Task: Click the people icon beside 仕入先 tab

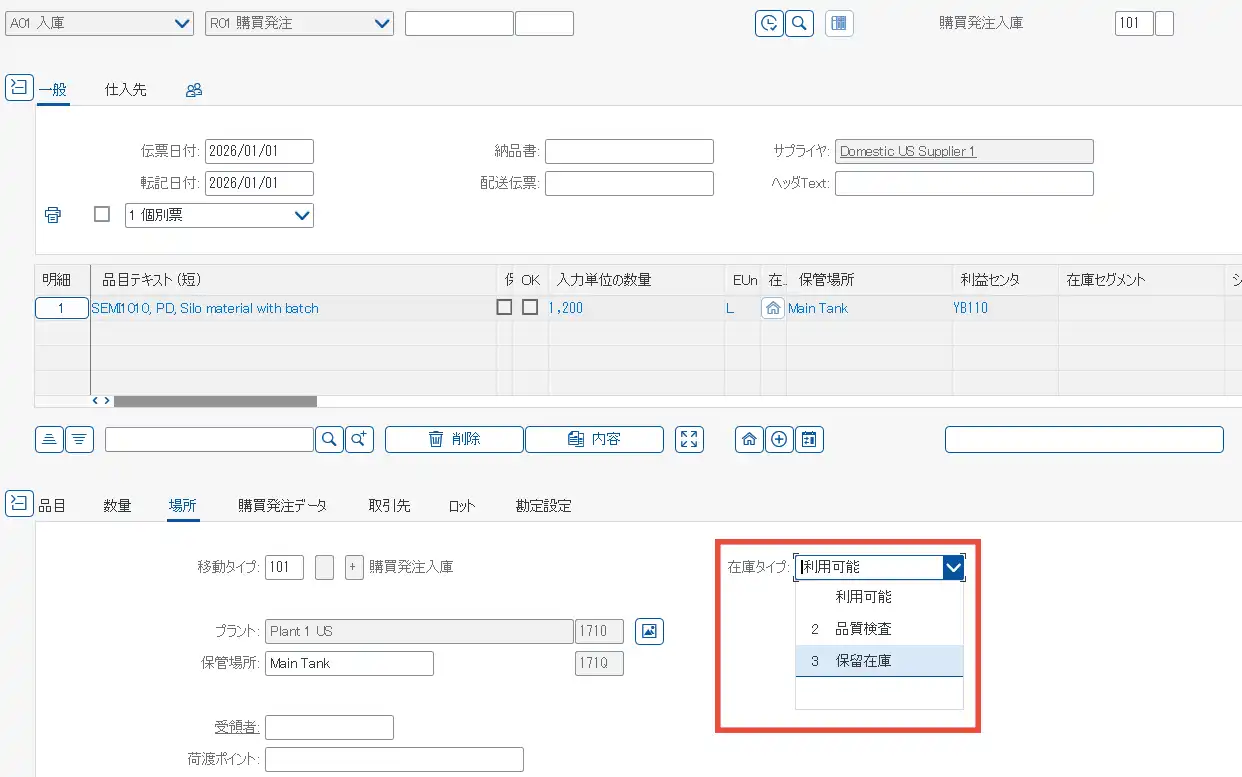Action: click(x=194, y=90)
